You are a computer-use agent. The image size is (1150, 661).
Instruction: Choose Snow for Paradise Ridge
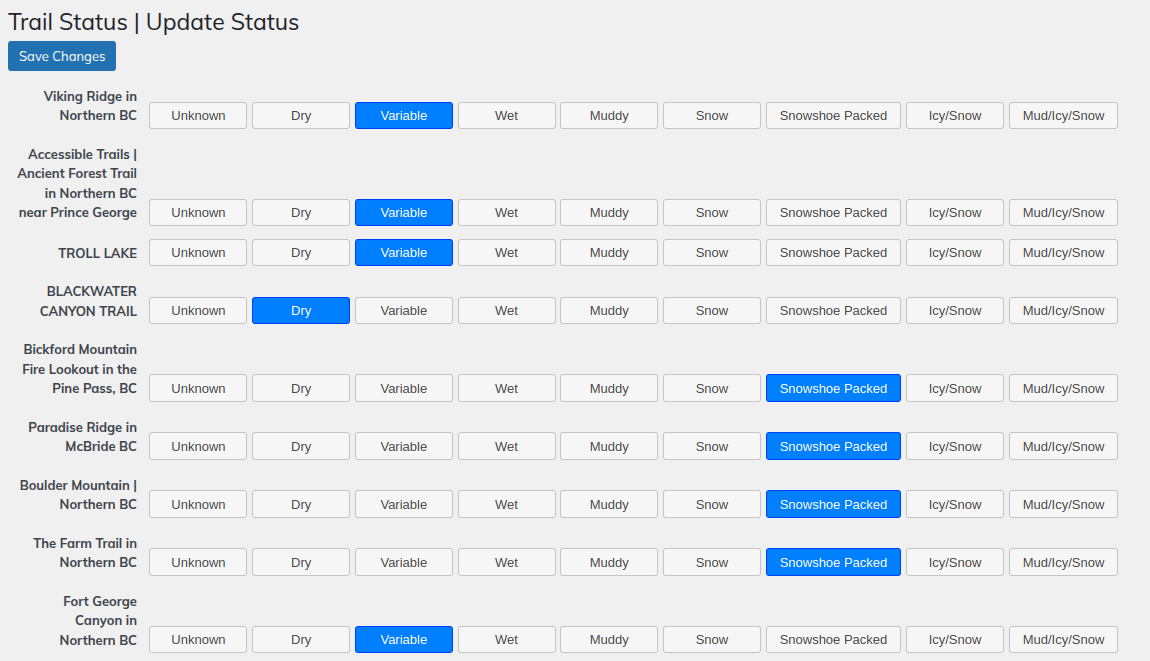[x=711, y=446]
